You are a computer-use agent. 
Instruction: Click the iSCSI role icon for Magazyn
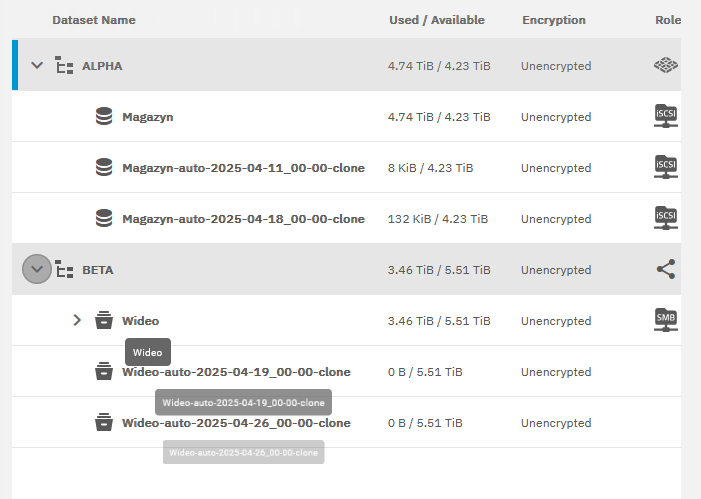(x=666, y=116)
